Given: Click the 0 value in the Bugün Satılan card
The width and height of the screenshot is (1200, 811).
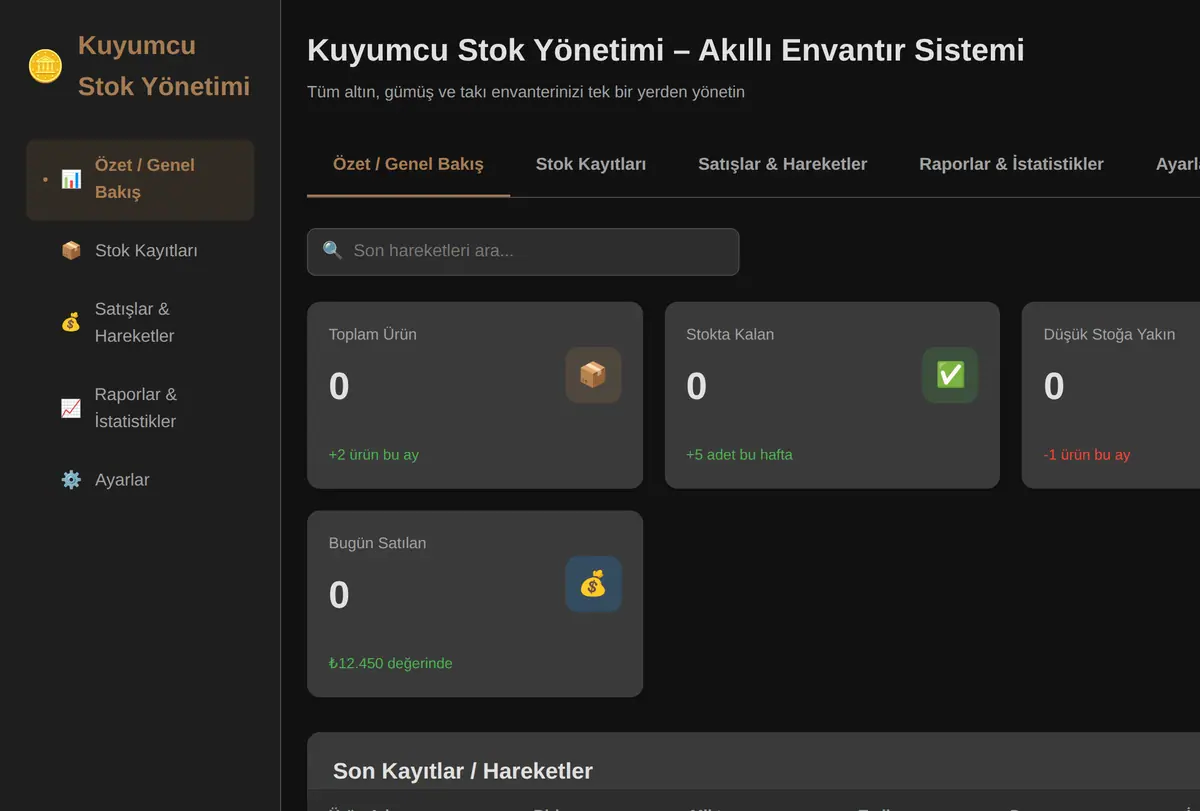Looking at the screenshot, I should [x=339, y=595].
